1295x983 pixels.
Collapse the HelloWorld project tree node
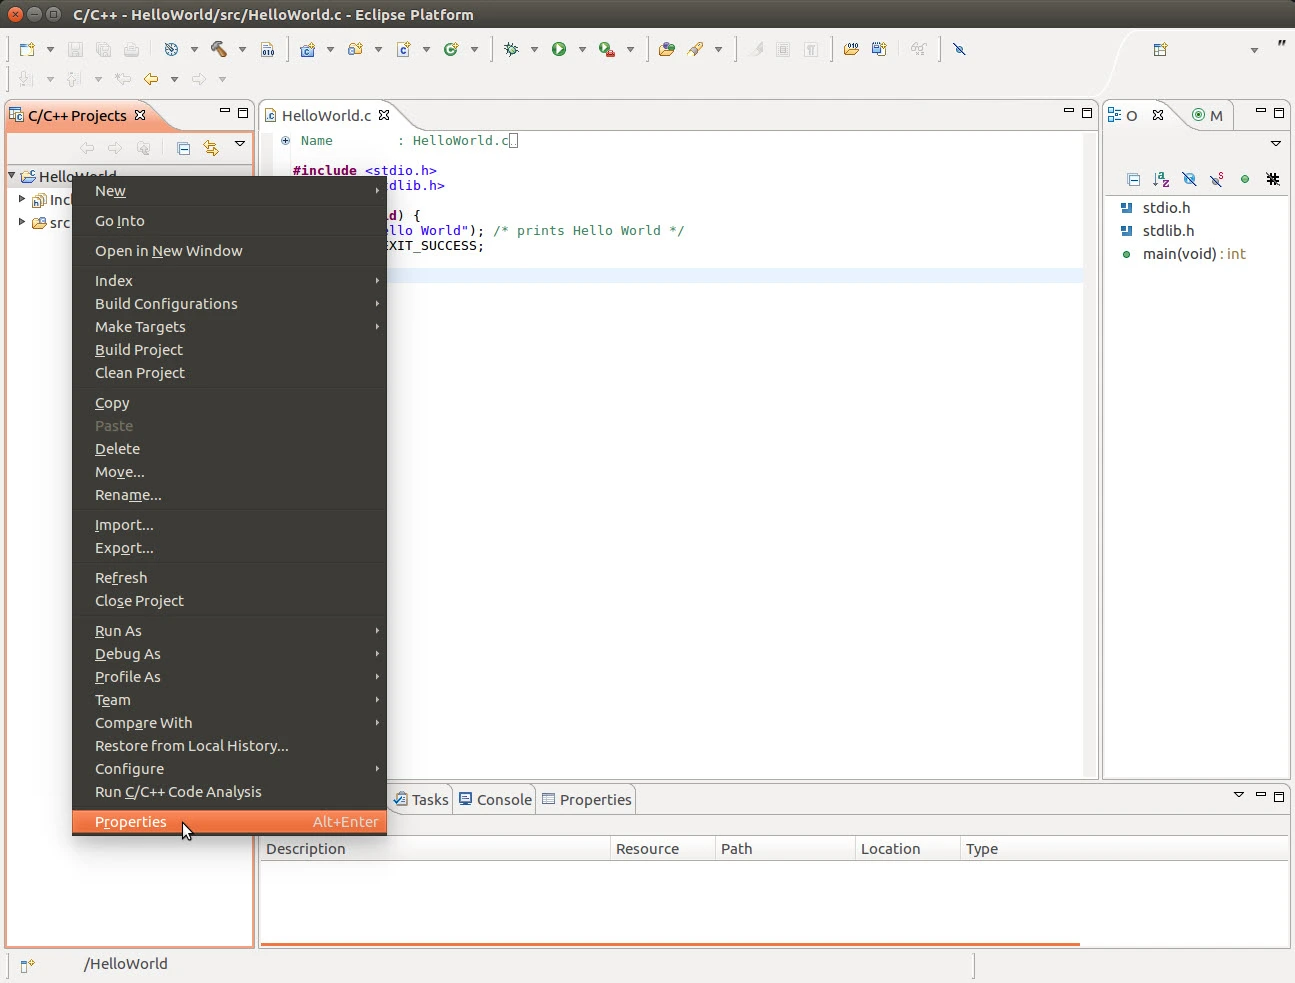point(12,176)
